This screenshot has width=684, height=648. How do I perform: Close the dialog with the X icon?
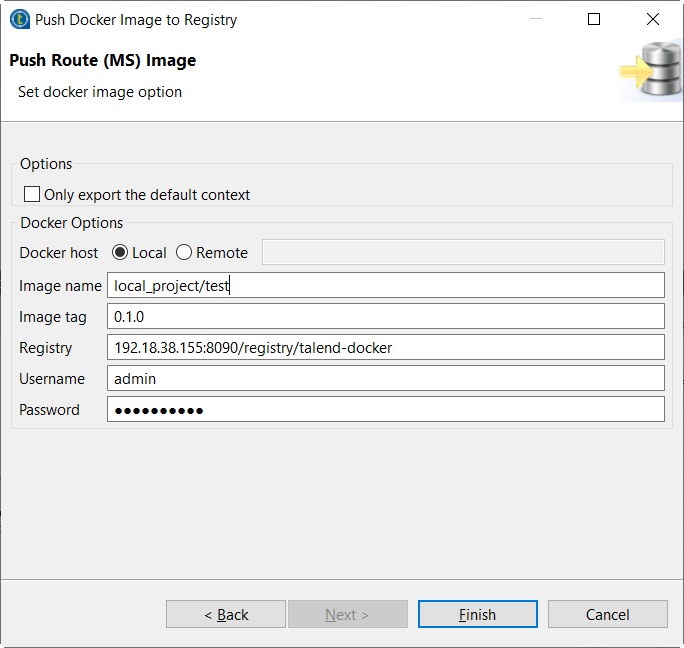(653, 19)
